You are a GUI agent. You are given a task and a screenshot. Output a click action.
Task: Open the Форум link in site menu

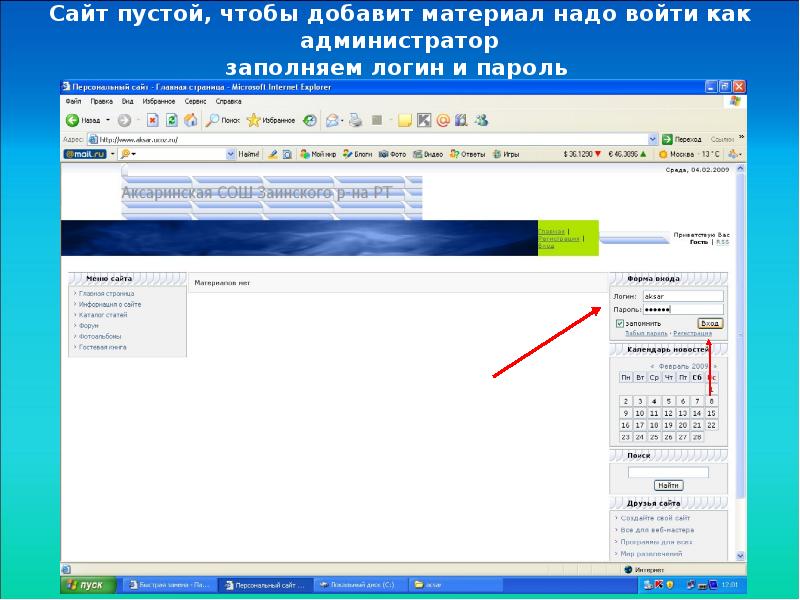(x=90, y=325)
